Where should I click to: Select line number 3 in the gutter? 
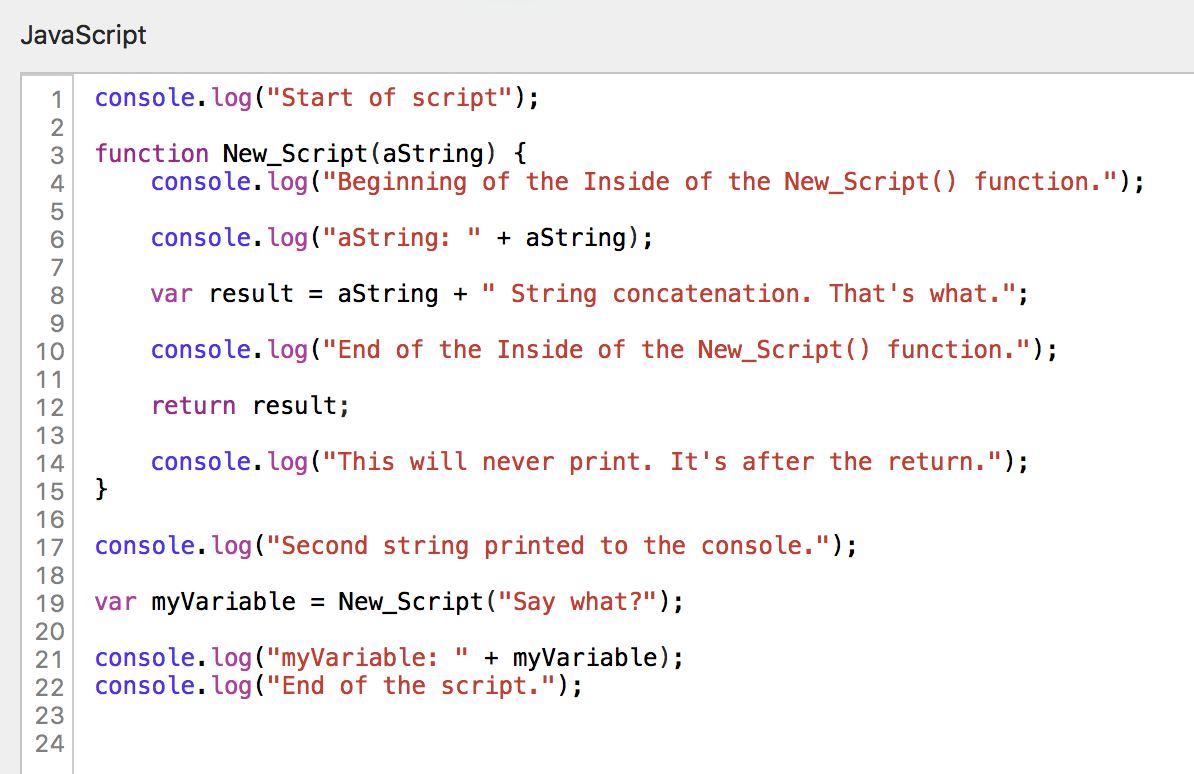[x=56, y=155]
